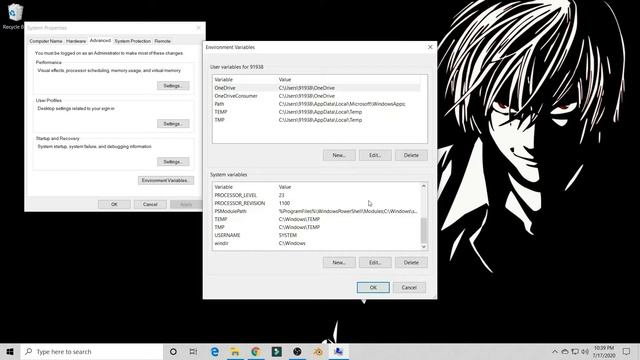The width and height of the screenshot is (640, 360).
Task: Close the Environment Variables dialog
Action: (430, 47)
